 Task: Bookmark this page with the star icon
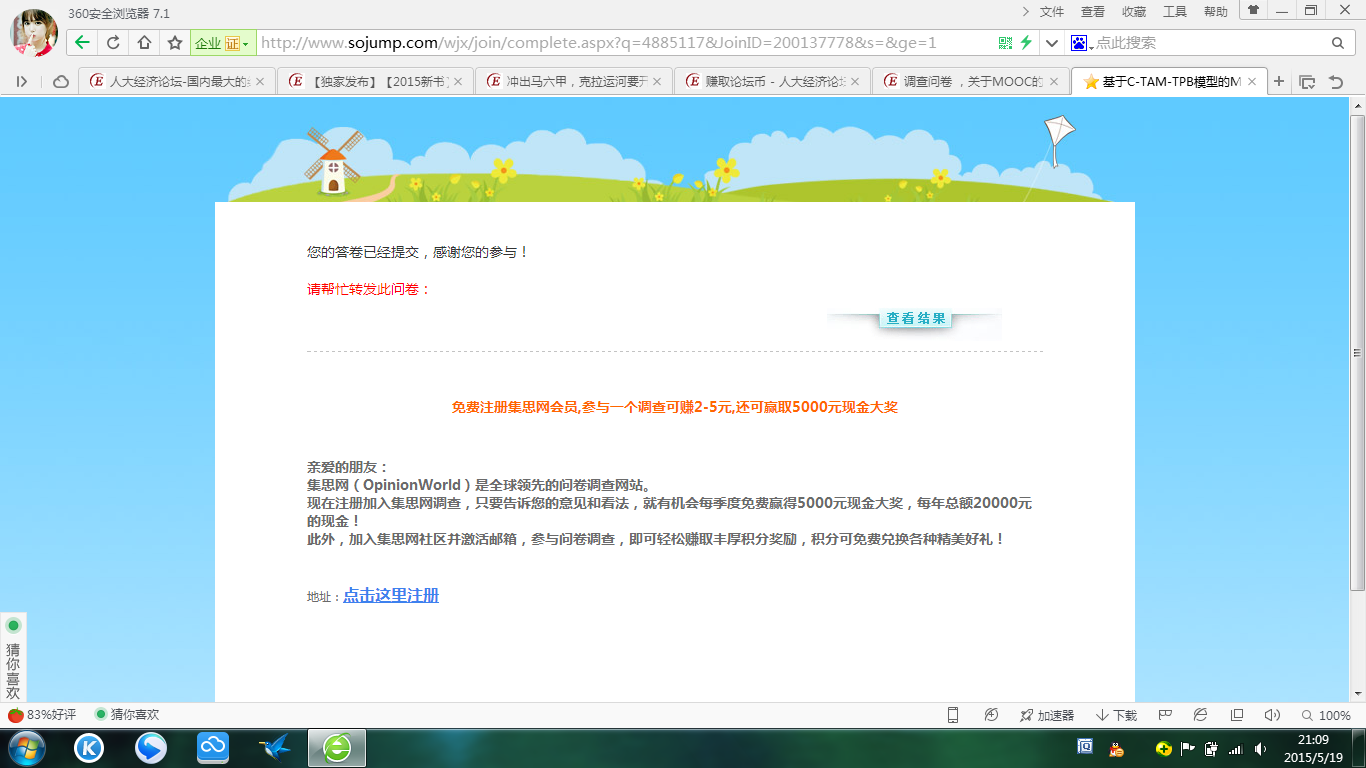pyautogui.click(x=175, y=43)
